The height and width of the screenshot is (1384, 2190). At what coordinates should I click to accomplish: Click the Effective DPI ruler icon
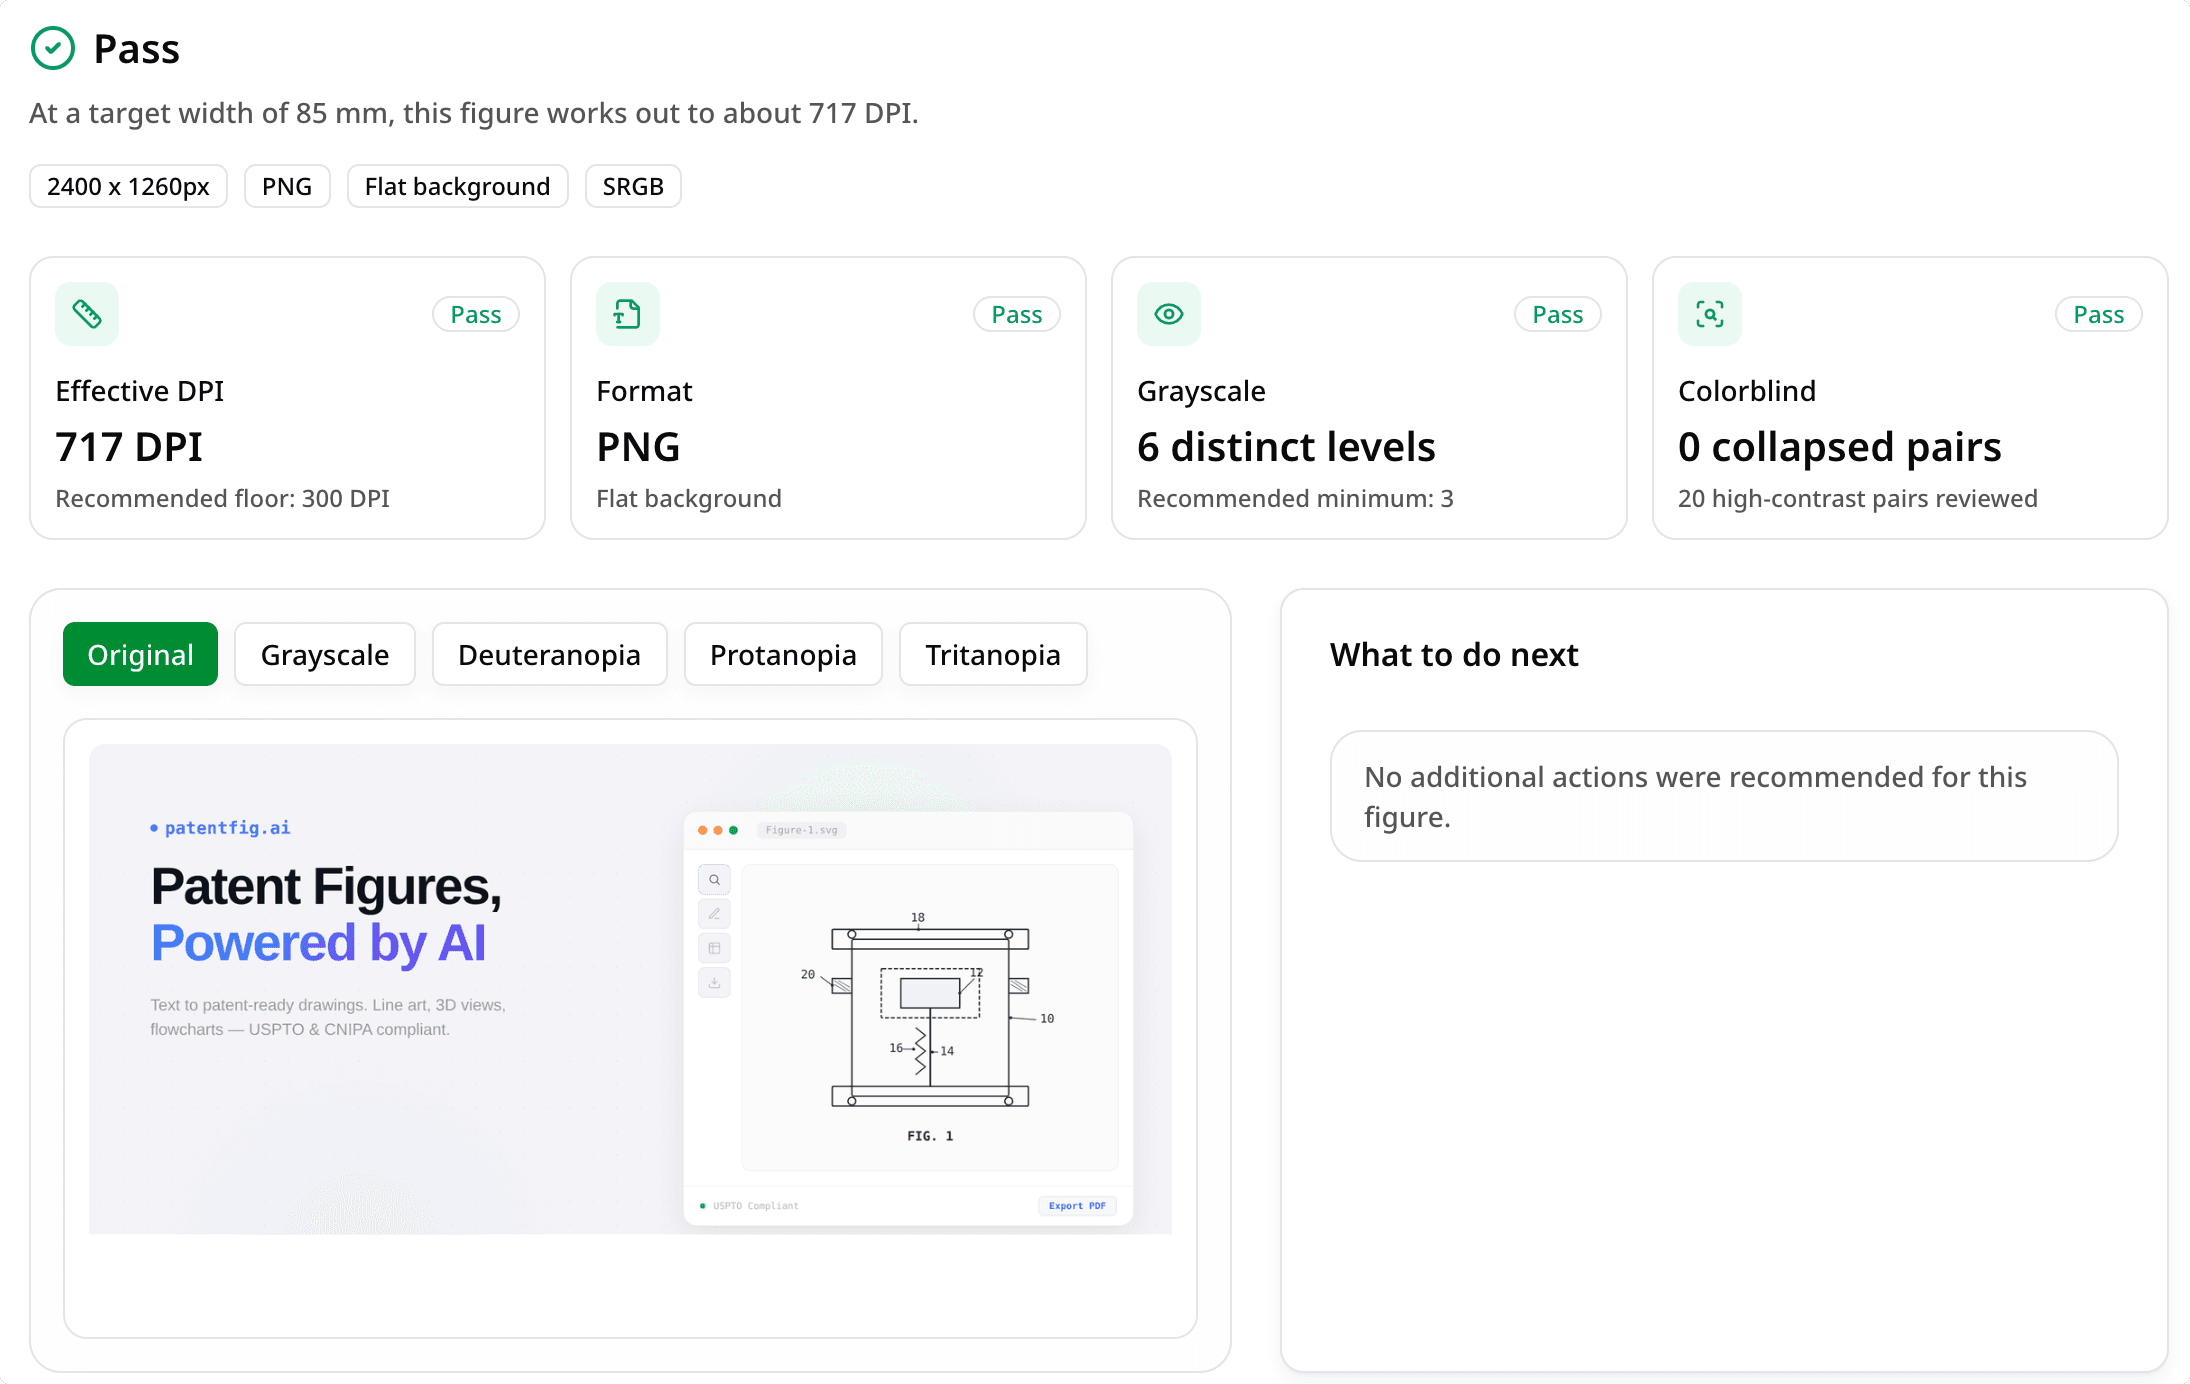pos(87,314)
